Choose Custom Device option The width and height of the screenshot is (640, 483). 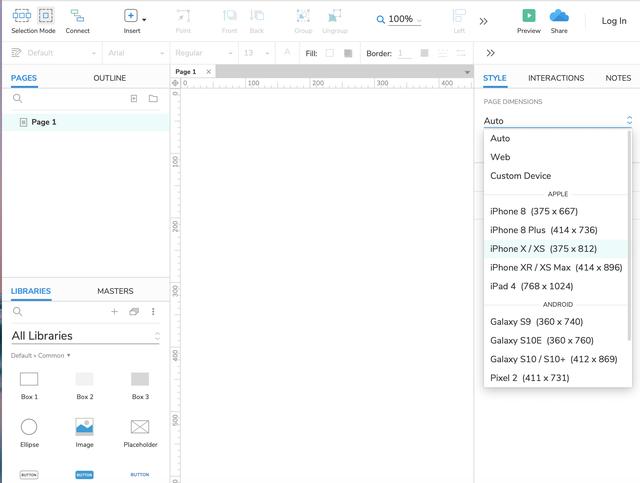556,176
